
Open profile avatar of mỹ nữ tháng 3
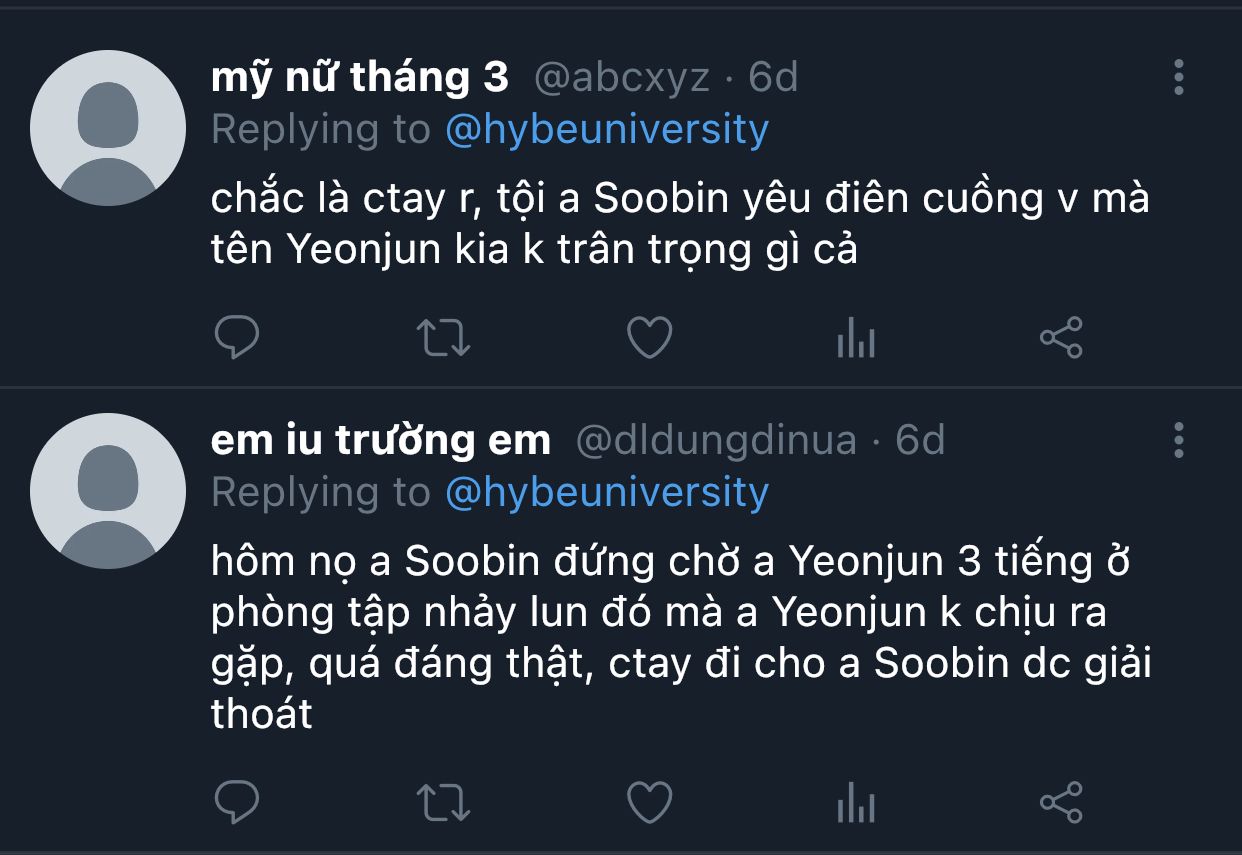tap(108, 128)
